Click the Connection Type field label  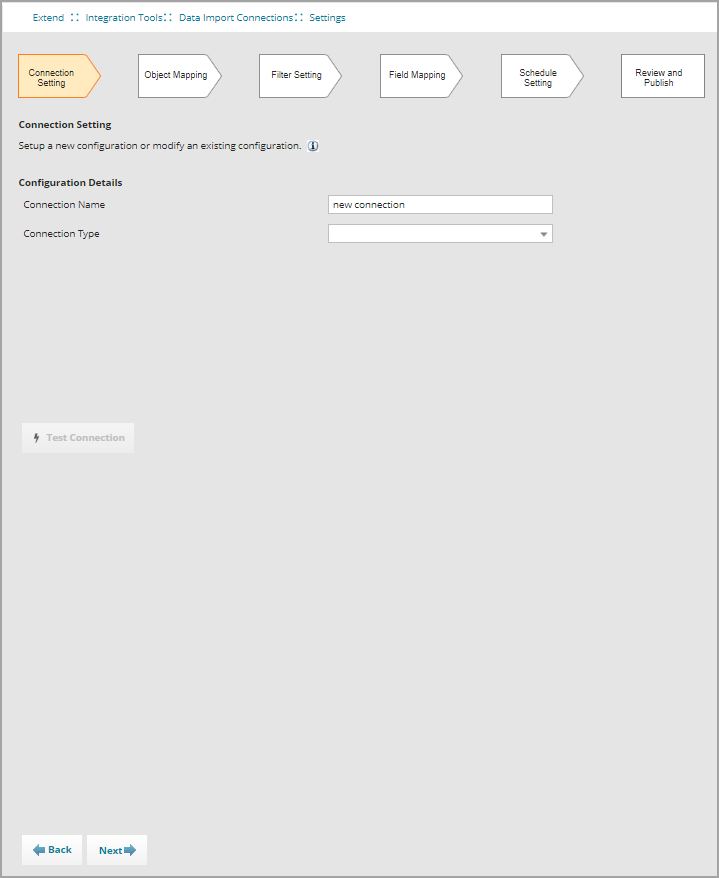[x=61, y=234]
